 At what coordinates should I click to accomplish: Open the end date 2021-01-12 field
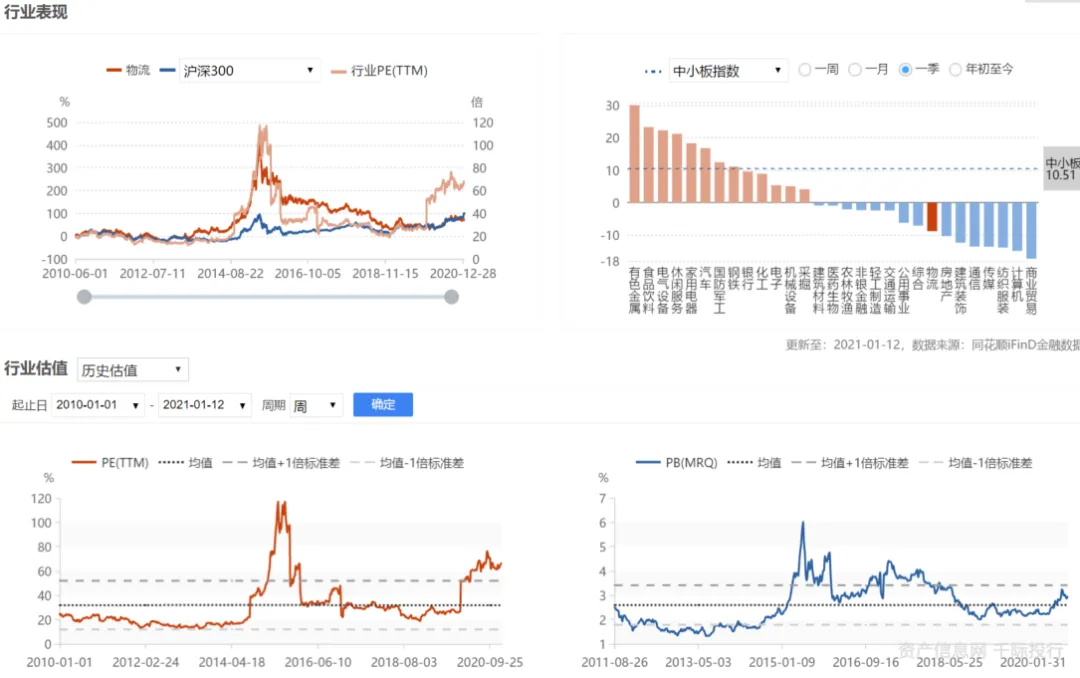(205, 405)
